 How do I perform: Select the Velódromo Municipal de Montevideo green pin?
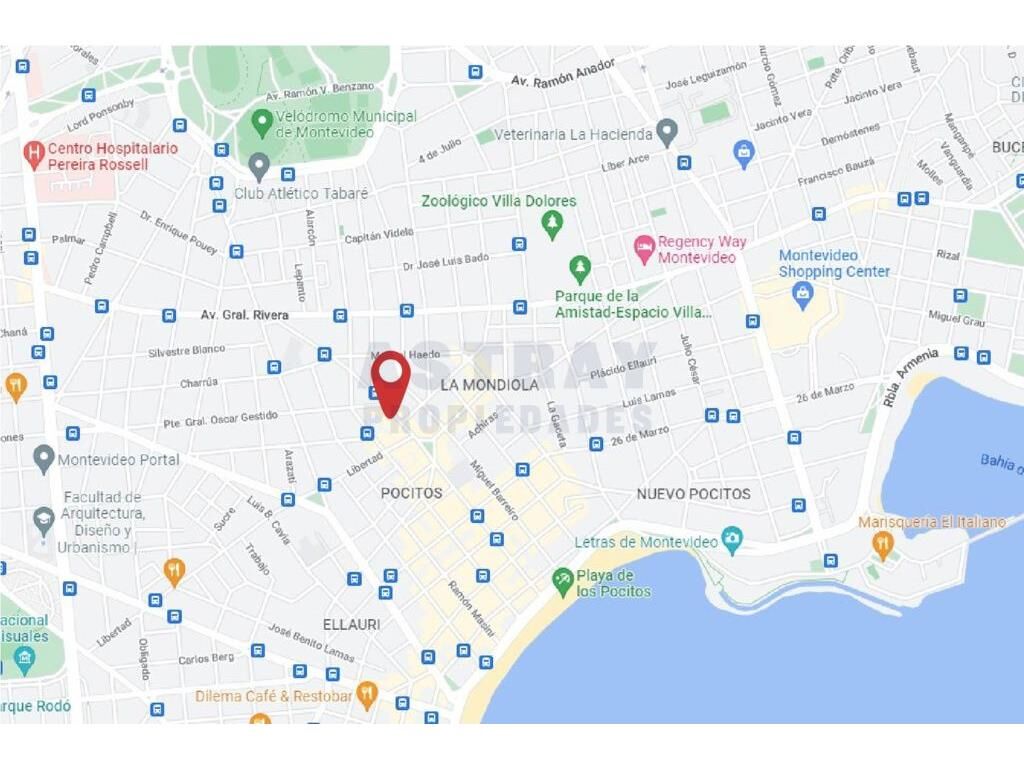point(263,124)
